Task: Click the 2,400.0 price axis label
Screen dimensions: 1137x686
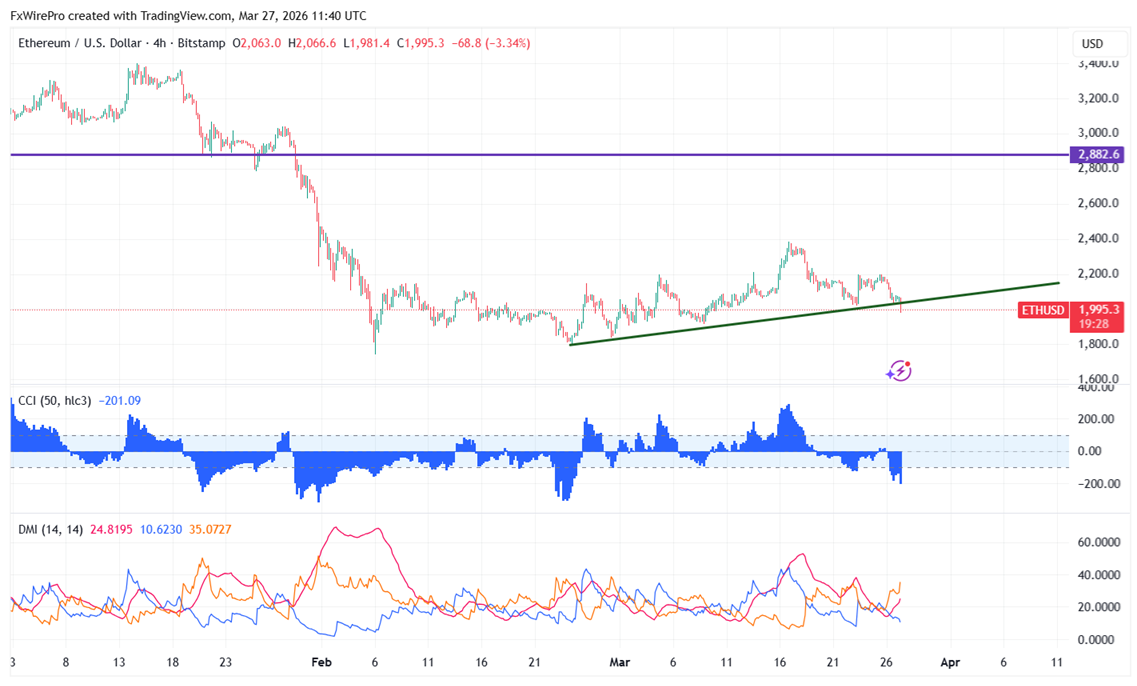Action: point(1098,239)
